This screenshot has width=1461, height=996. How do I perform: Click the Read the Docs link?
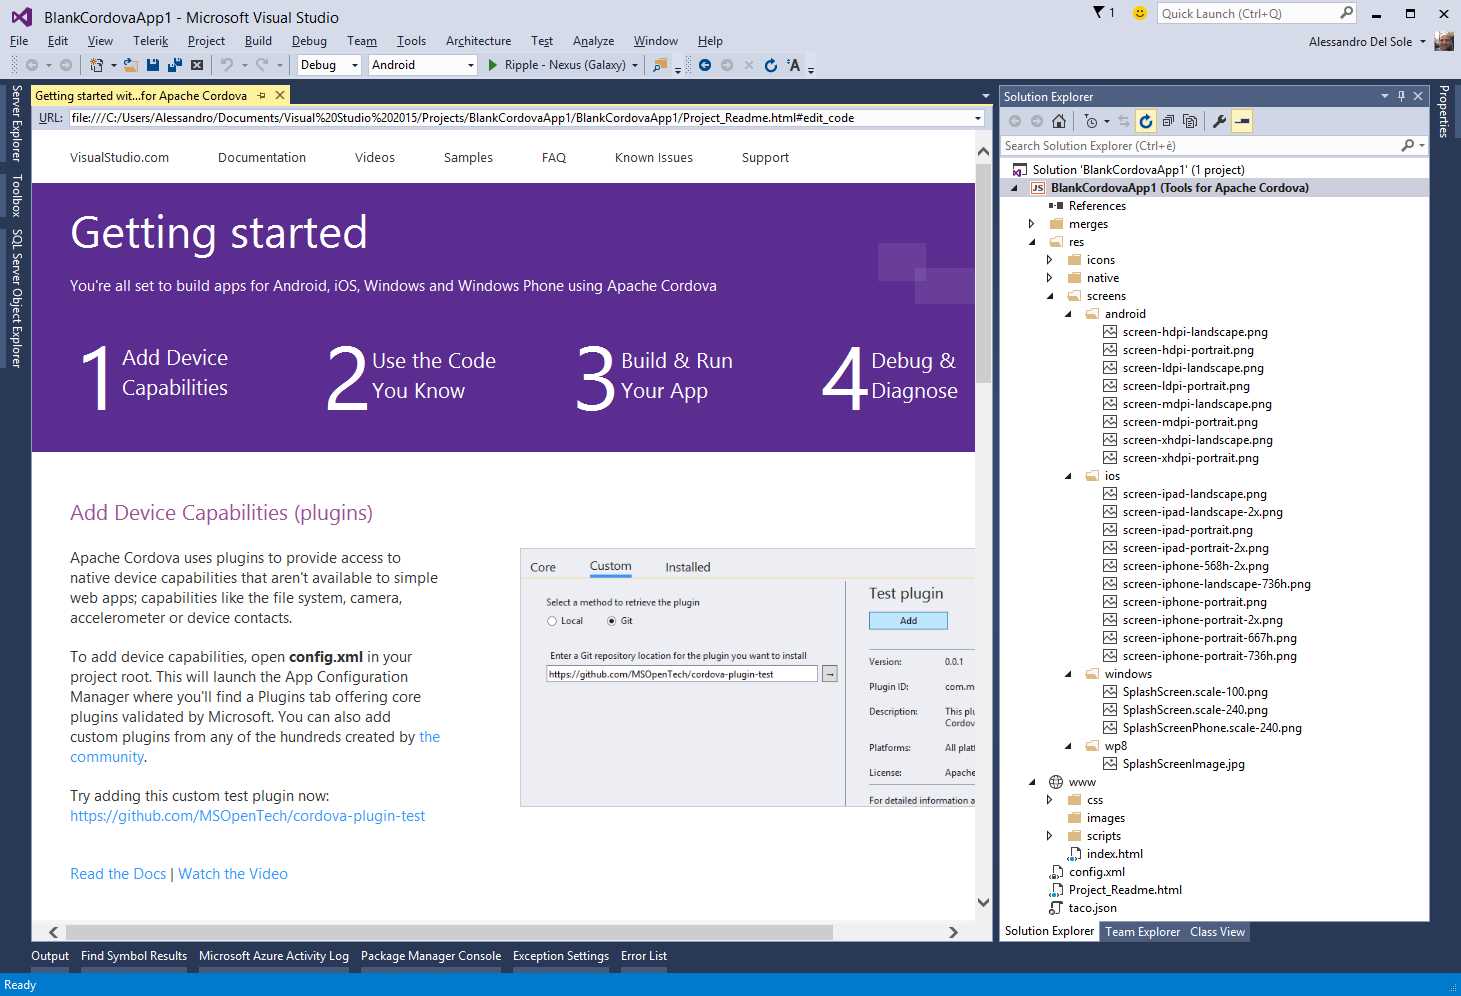(x=117, y=873)
